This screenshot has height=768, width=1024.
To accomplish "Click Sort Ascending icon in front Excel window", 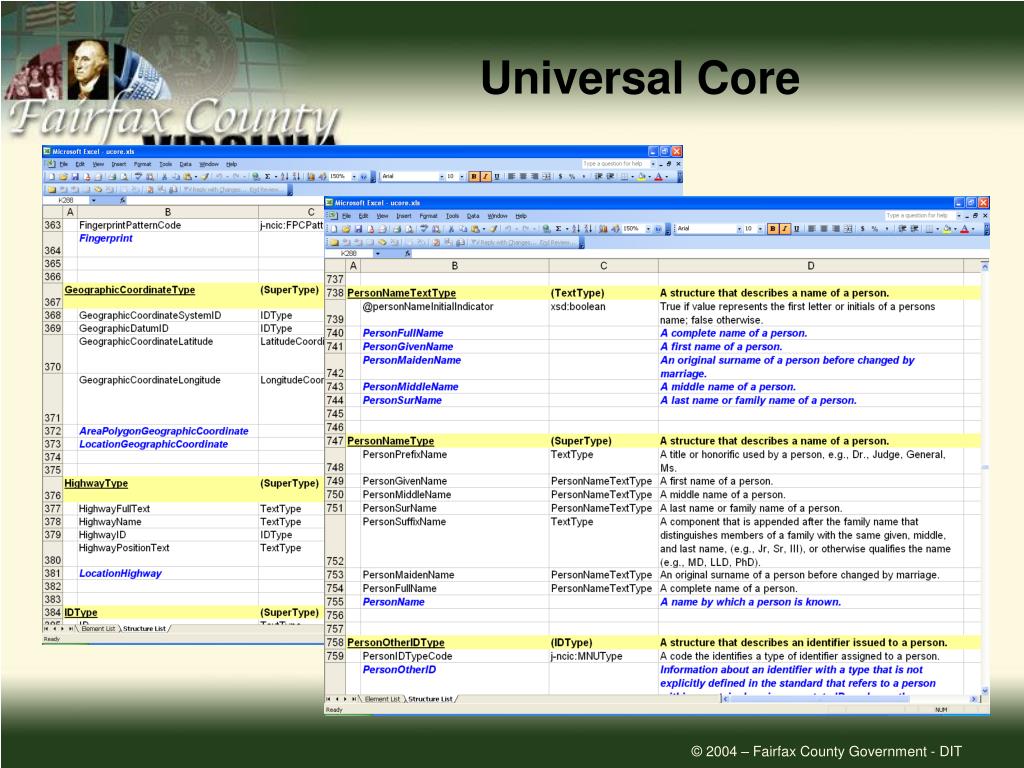I will click(x=576, y=229).
